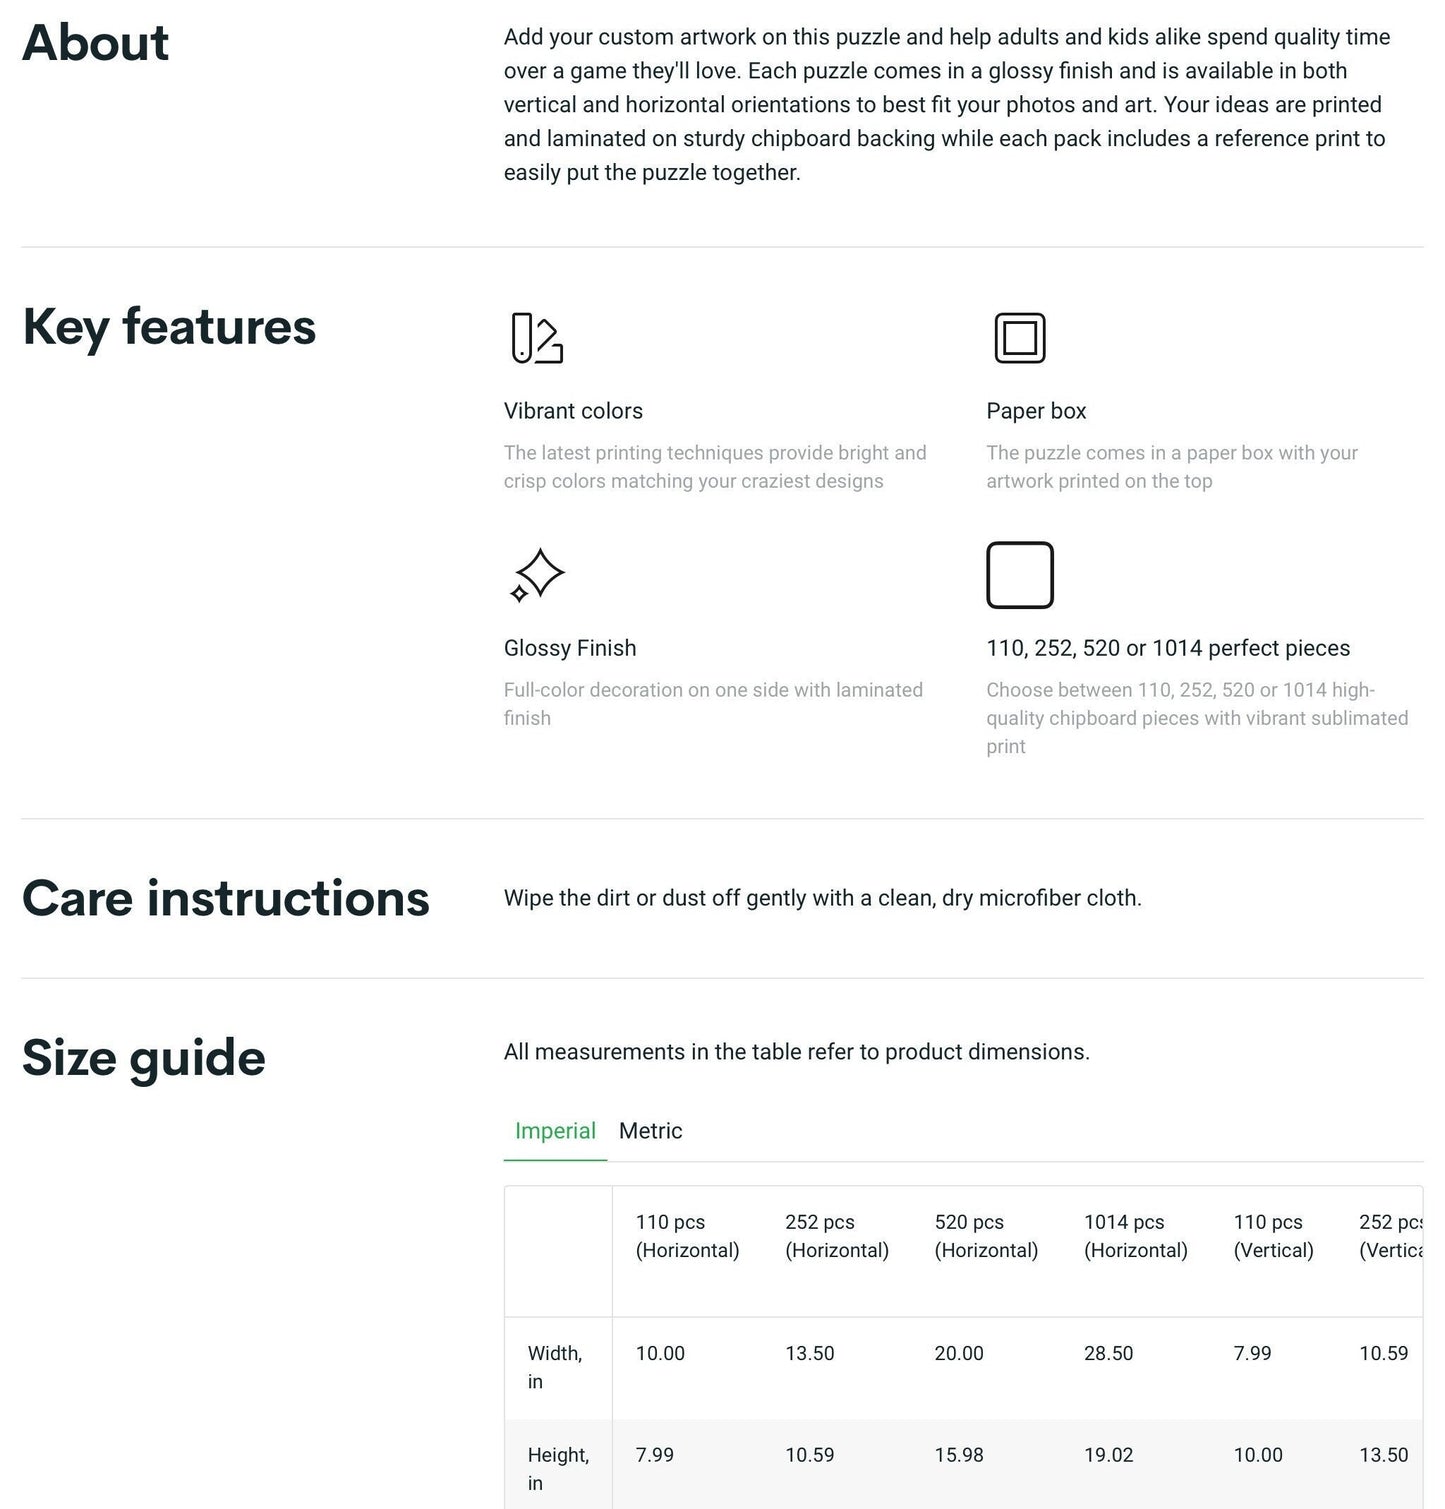Click the 1014 pcs (Horizontal) column header
Image resolution: width=1445 pixels, height=1509 pixels.
tap(1136, 1236)
